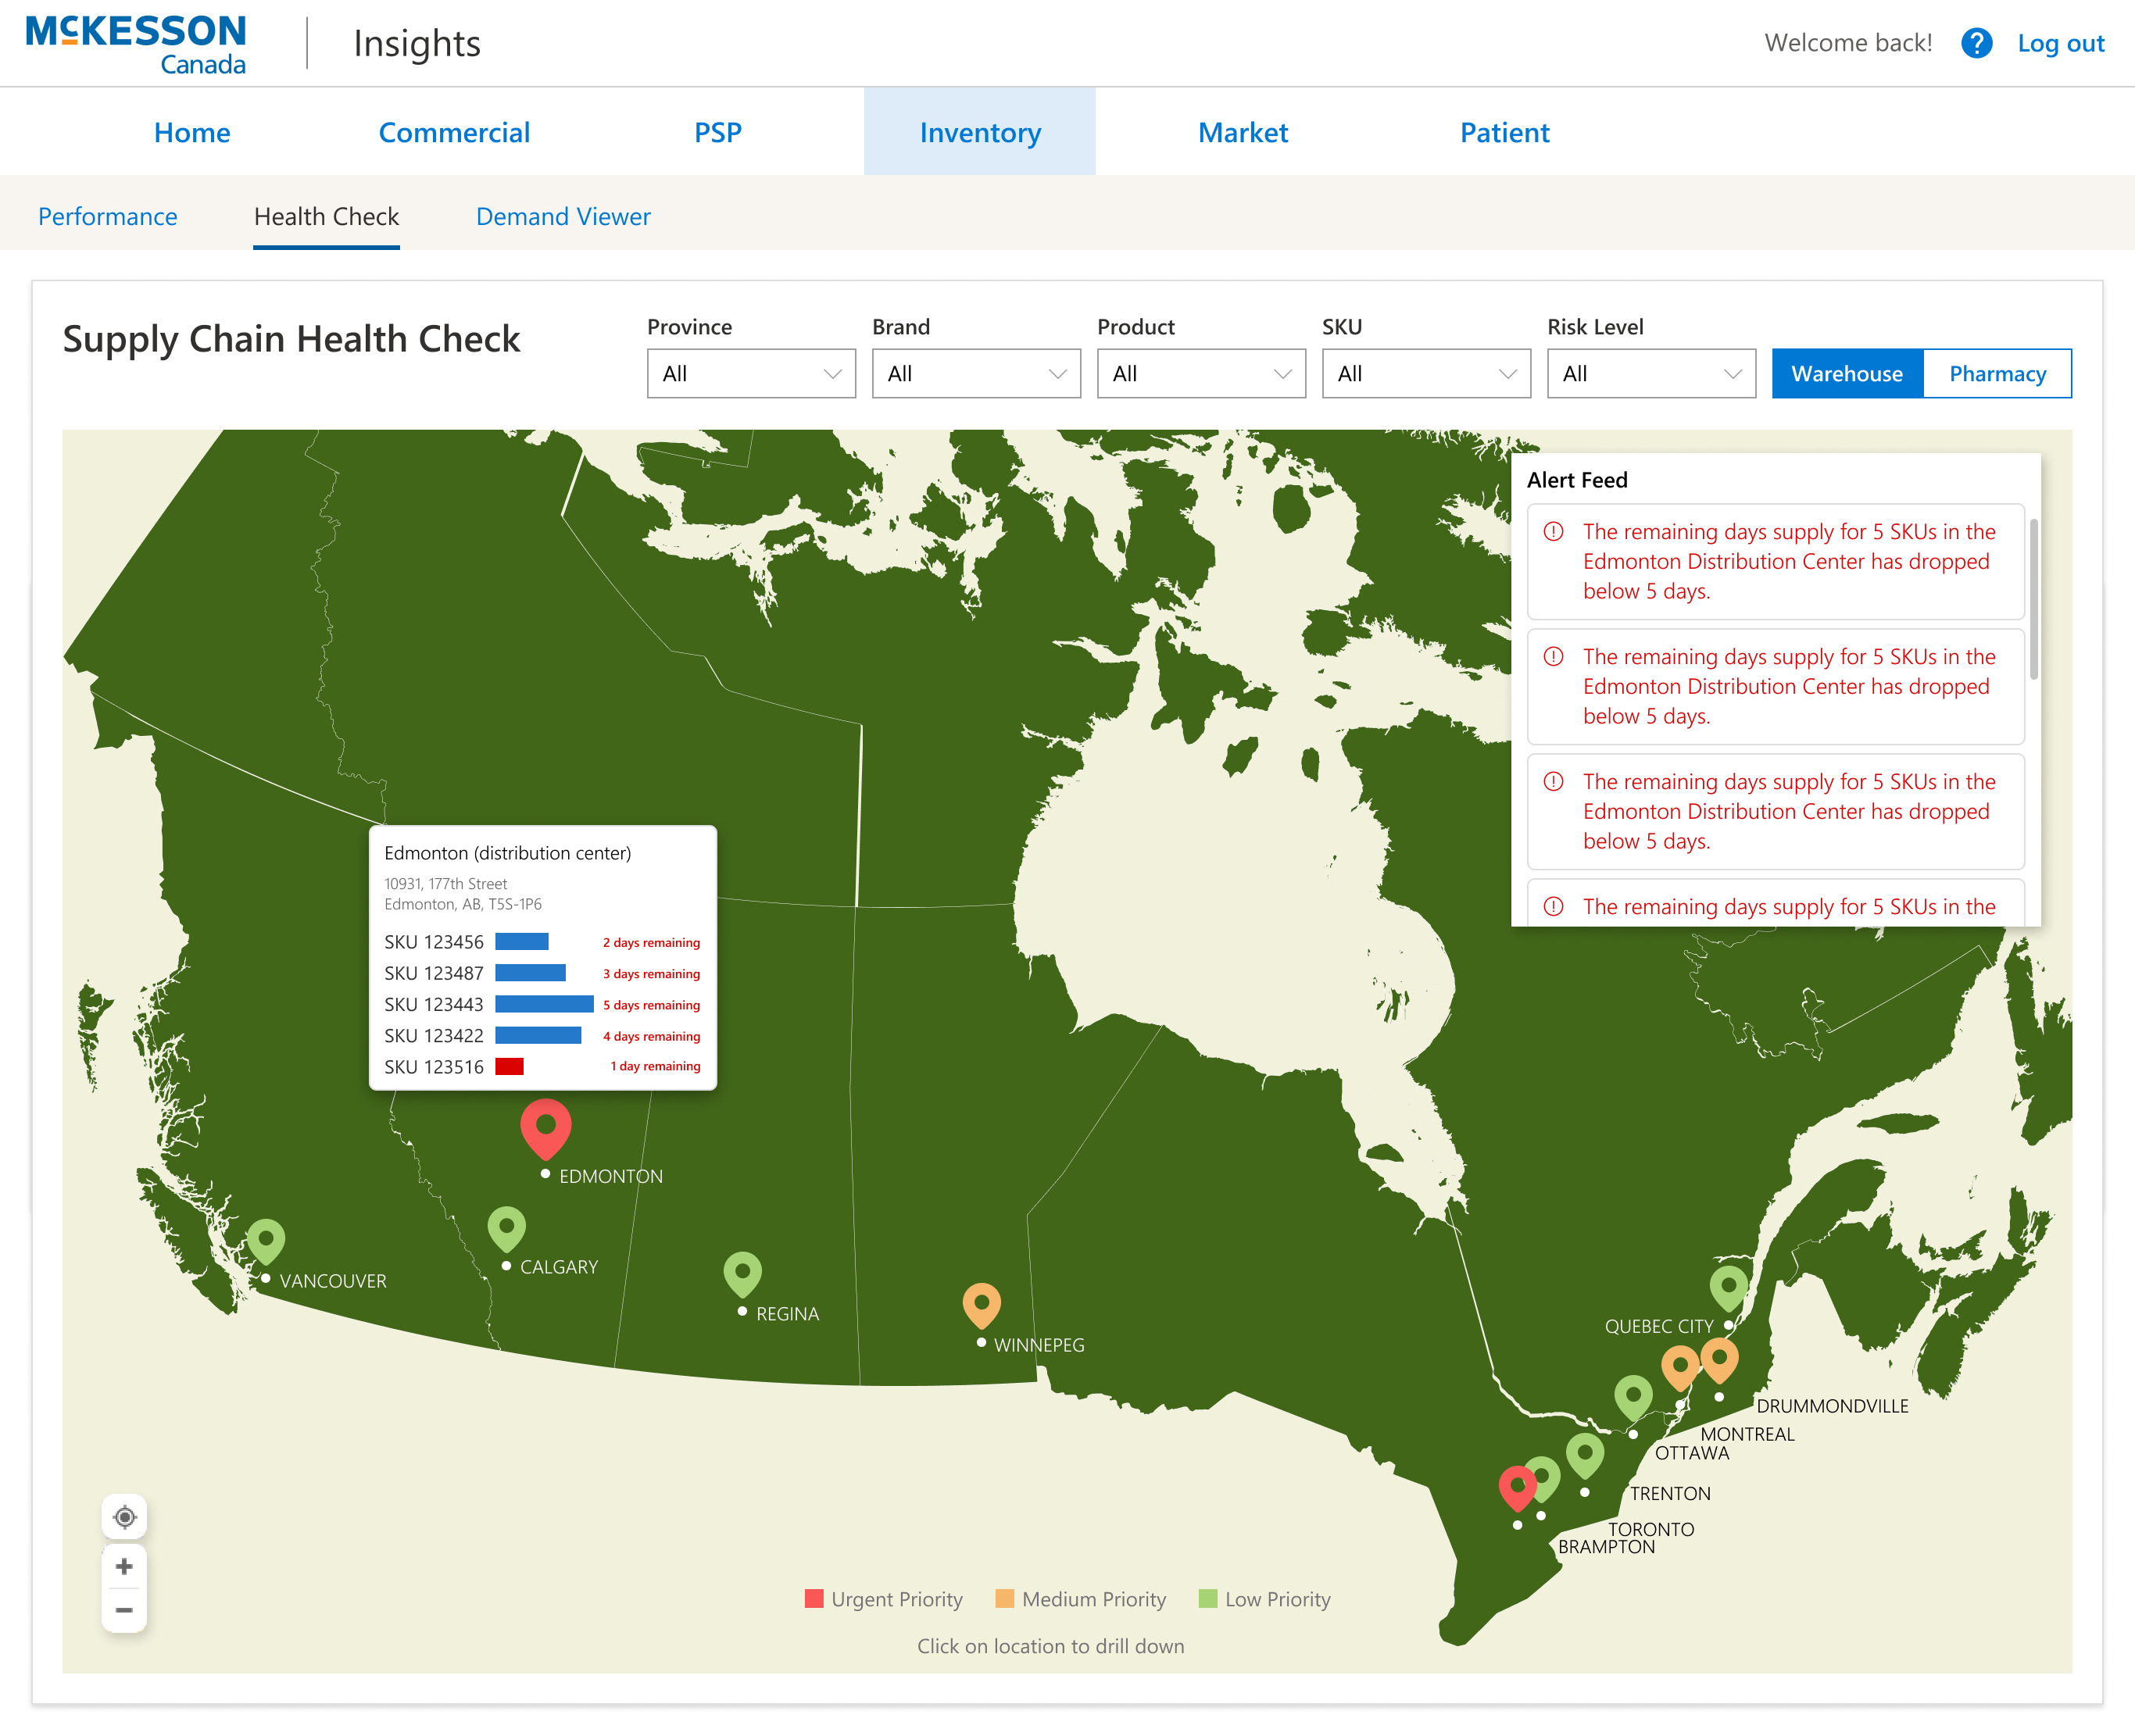Click the Log out link
This screenshot has width=2135, height=1736.
2060,43
